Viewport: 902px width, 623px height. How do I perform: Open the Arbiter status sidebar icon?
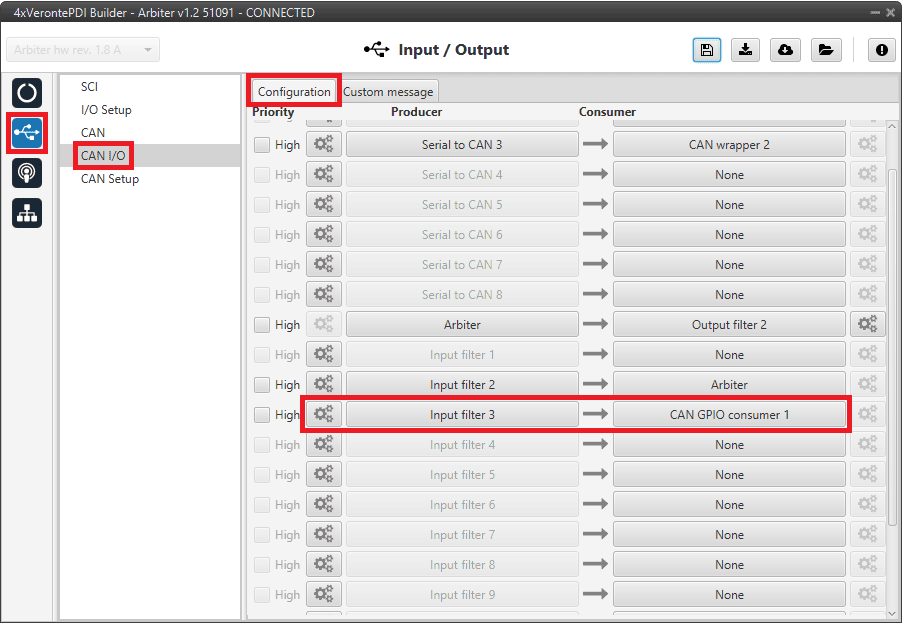point(26,93)
